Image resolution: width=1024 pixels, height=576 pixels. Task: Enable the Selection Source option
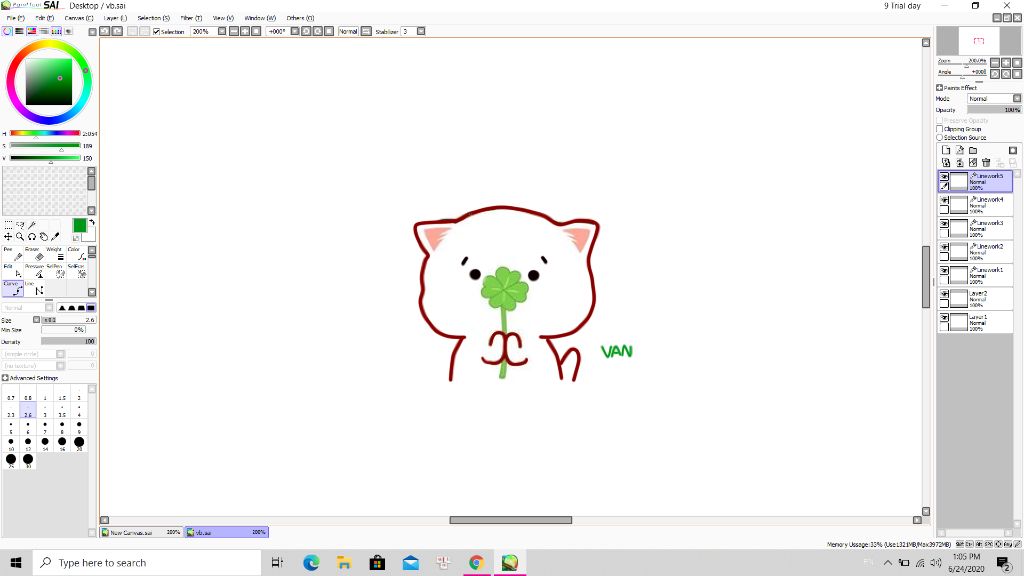tap(940, 138)
